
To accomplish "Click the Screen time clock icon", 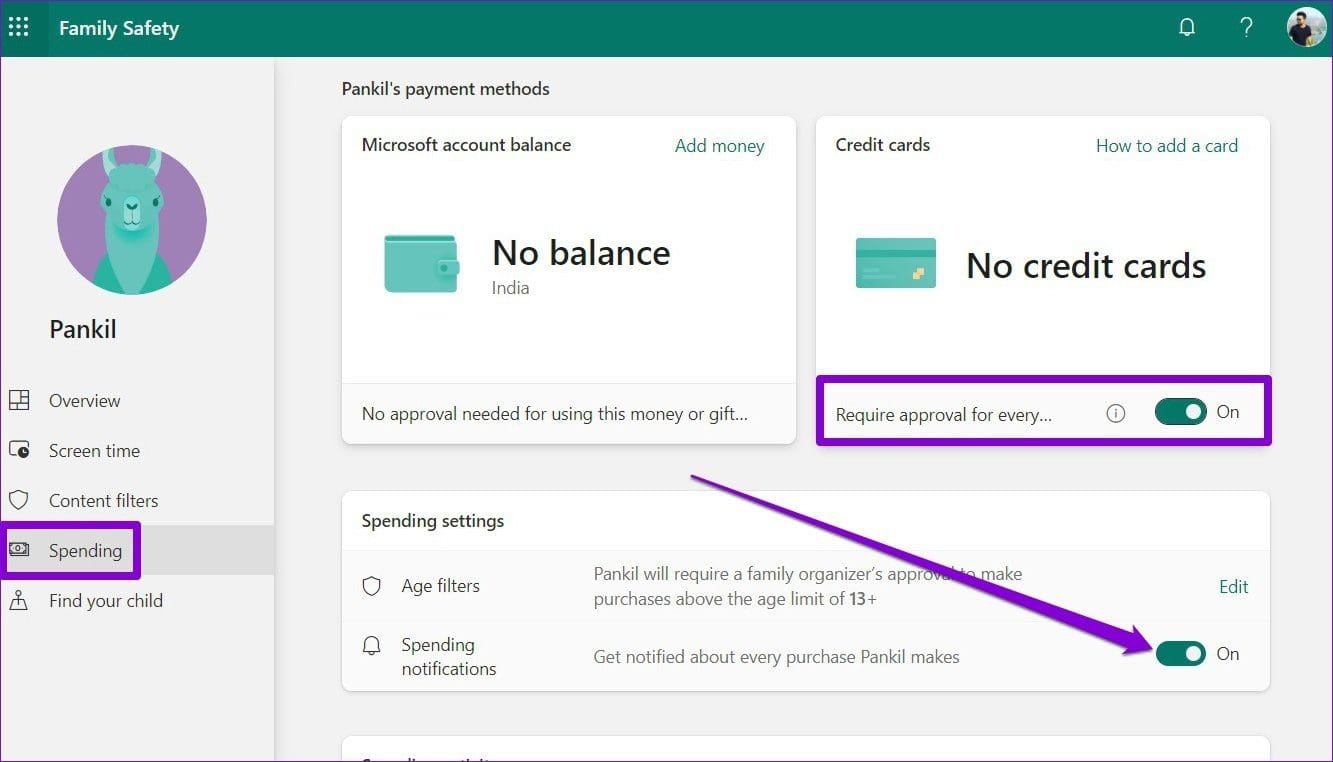I will point(19,450).
